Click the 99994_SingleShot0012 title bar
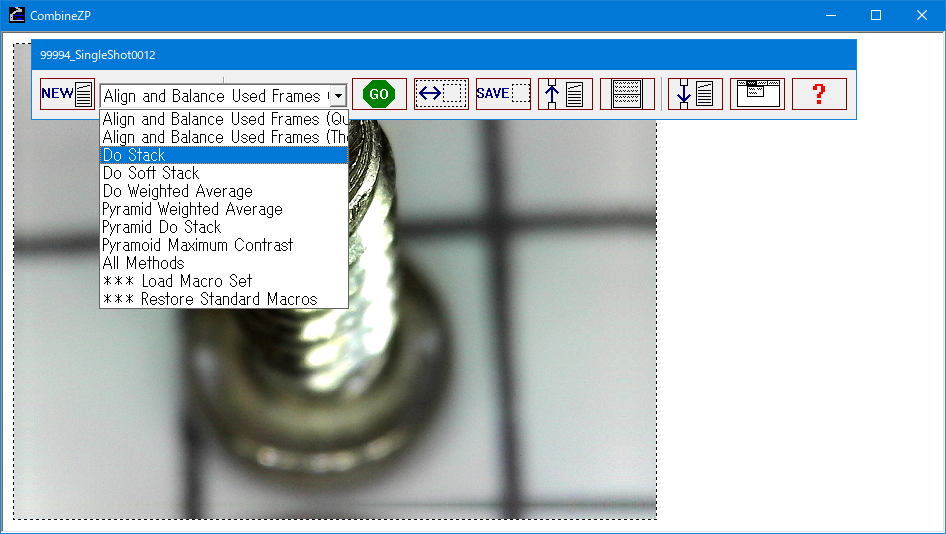Viewport: 946px width, 534px height. (x=443, y=55)
